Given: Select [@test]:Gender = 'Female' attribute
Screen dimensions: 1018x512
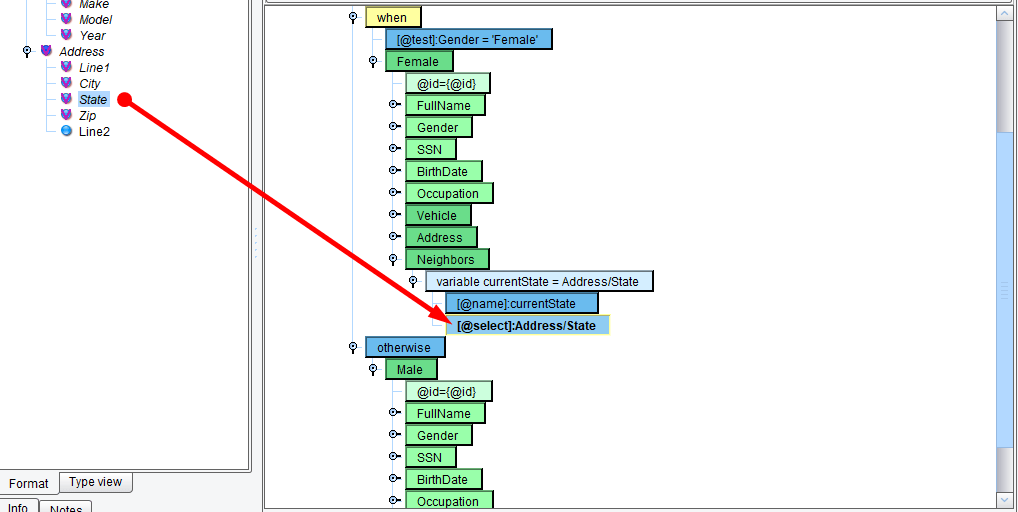Looking at the screenshot, I should coord(468,40).
